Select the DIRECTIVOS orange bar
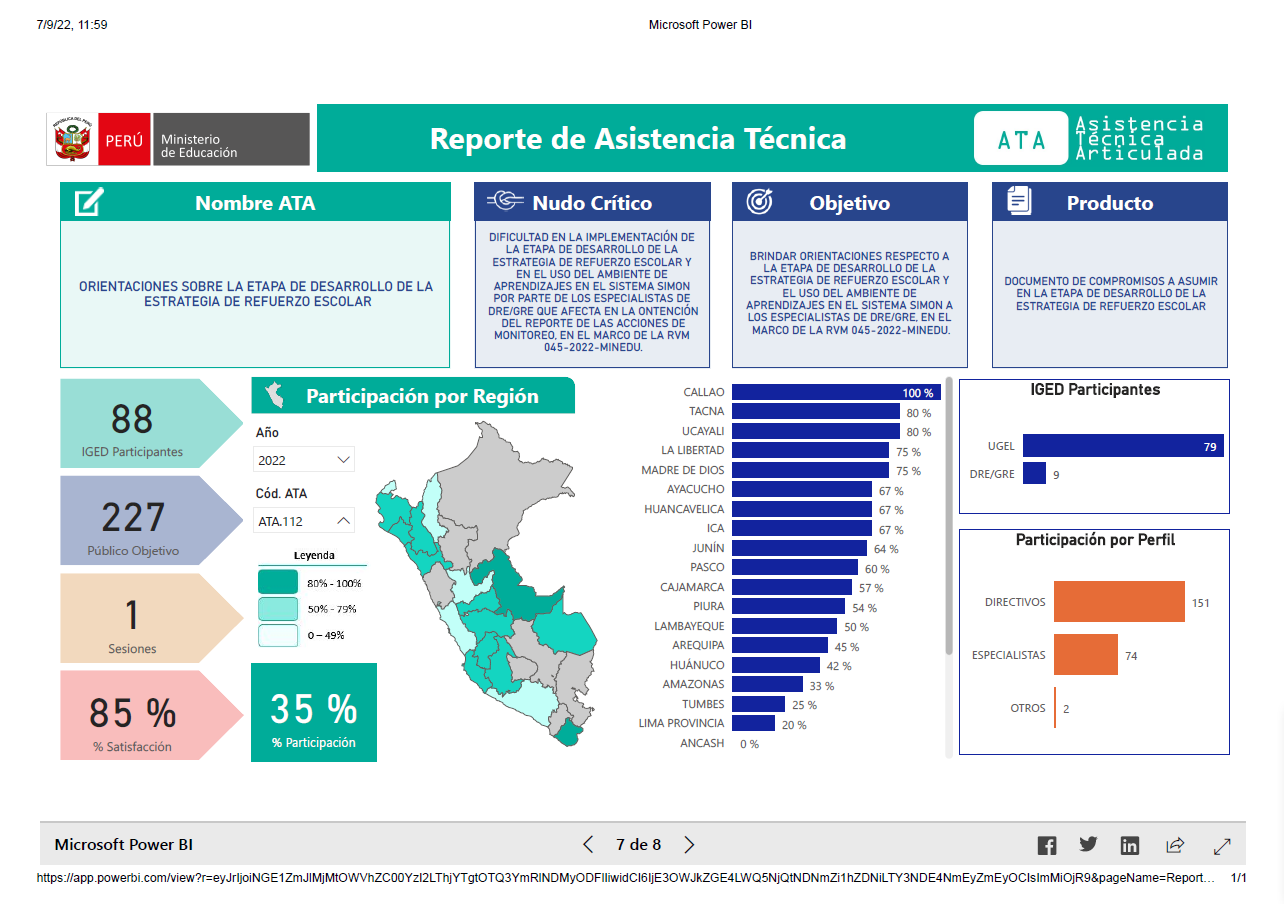 1120,602
